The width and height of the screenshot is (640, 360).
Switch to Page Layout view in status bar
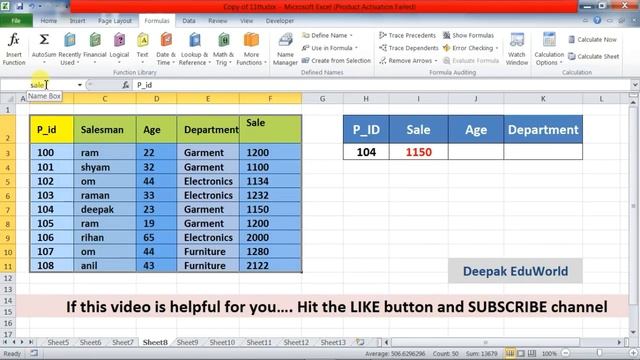tap(521, 353)
